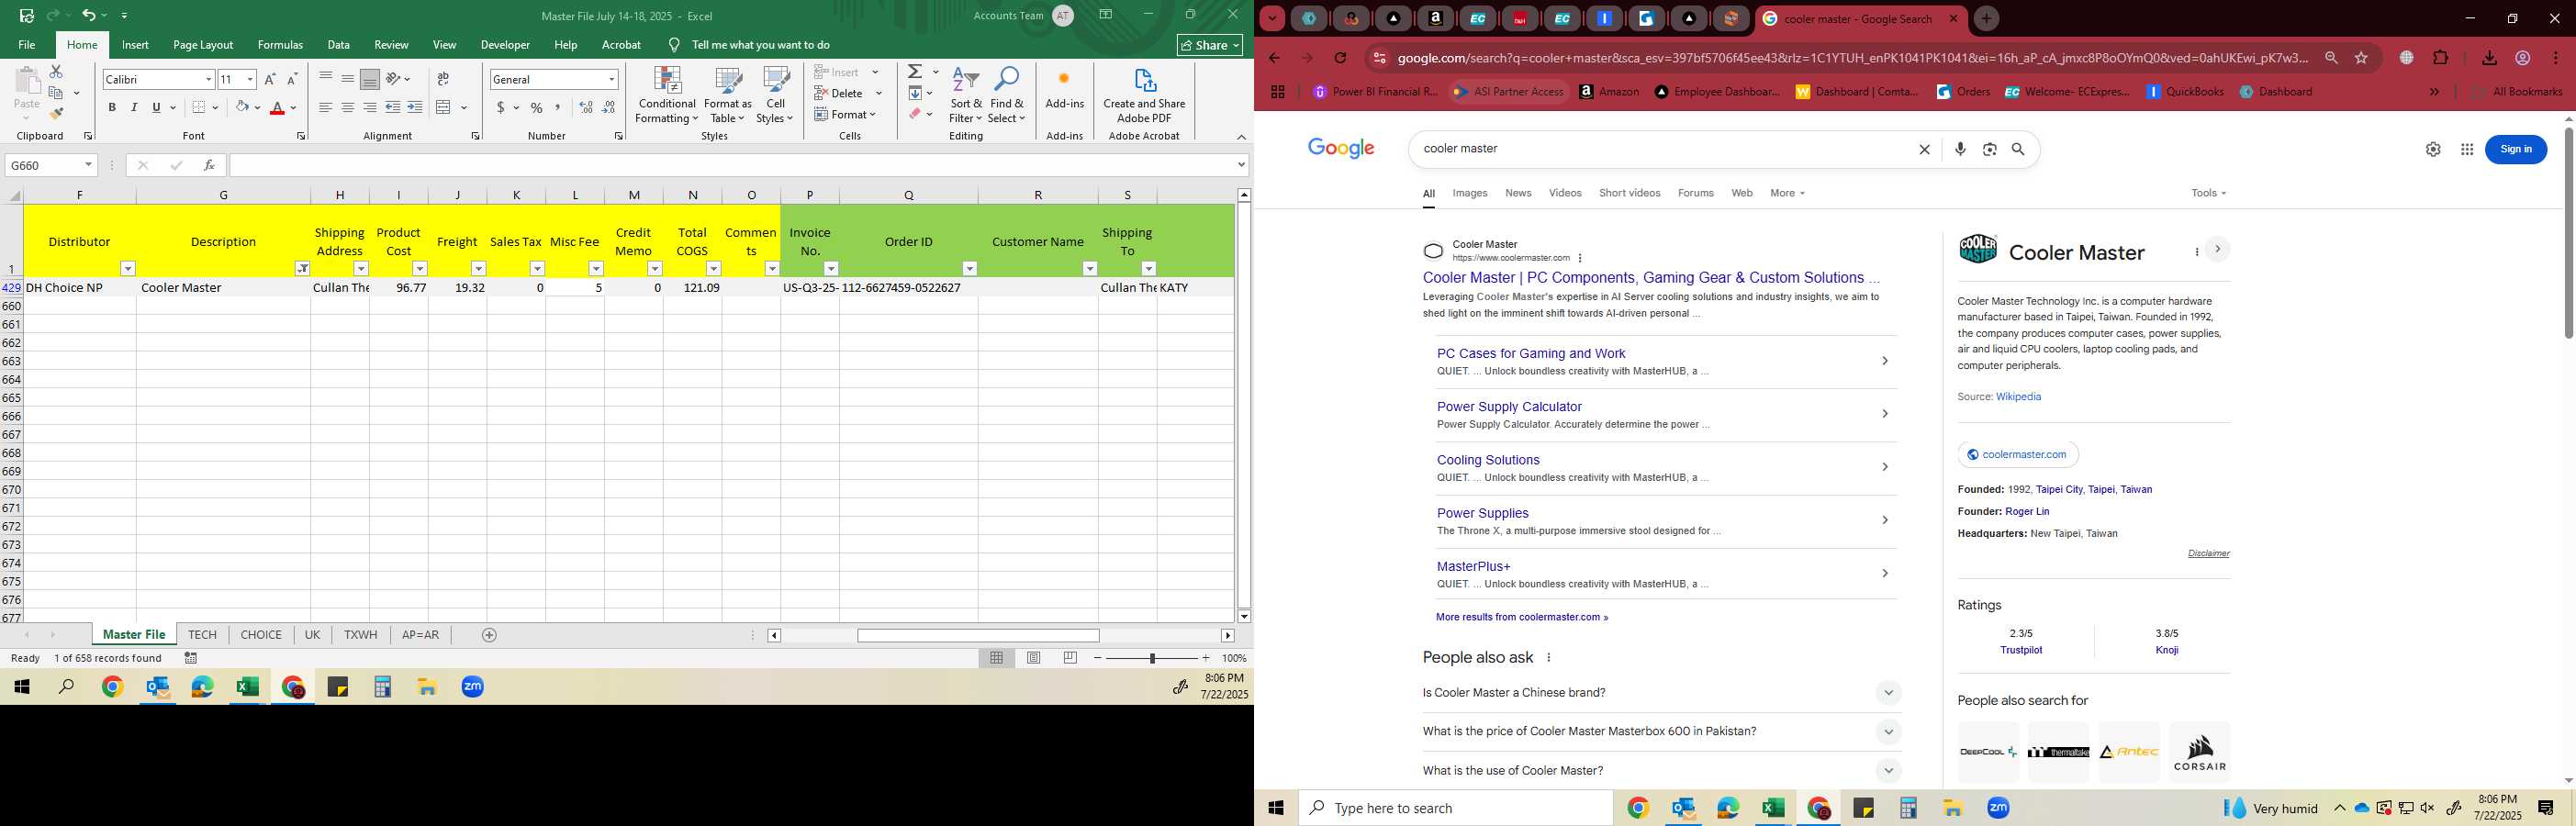Switch to the CHOICE sheet tab

pyautogui.click(x=261, y=635)
